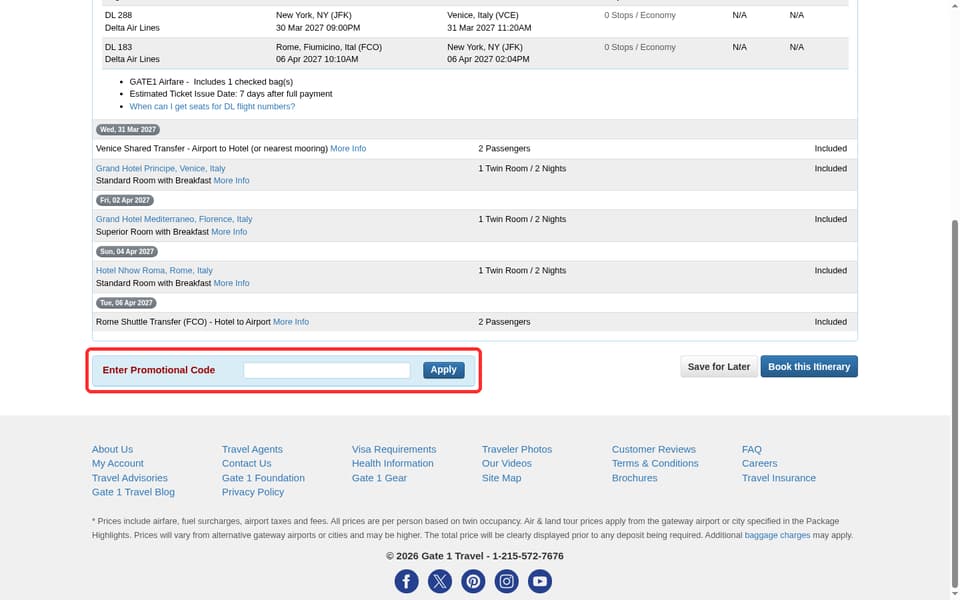The image size is (960, 600).
Task: Open Gate 1 Travel Blog link
Action: pos(133,492)
